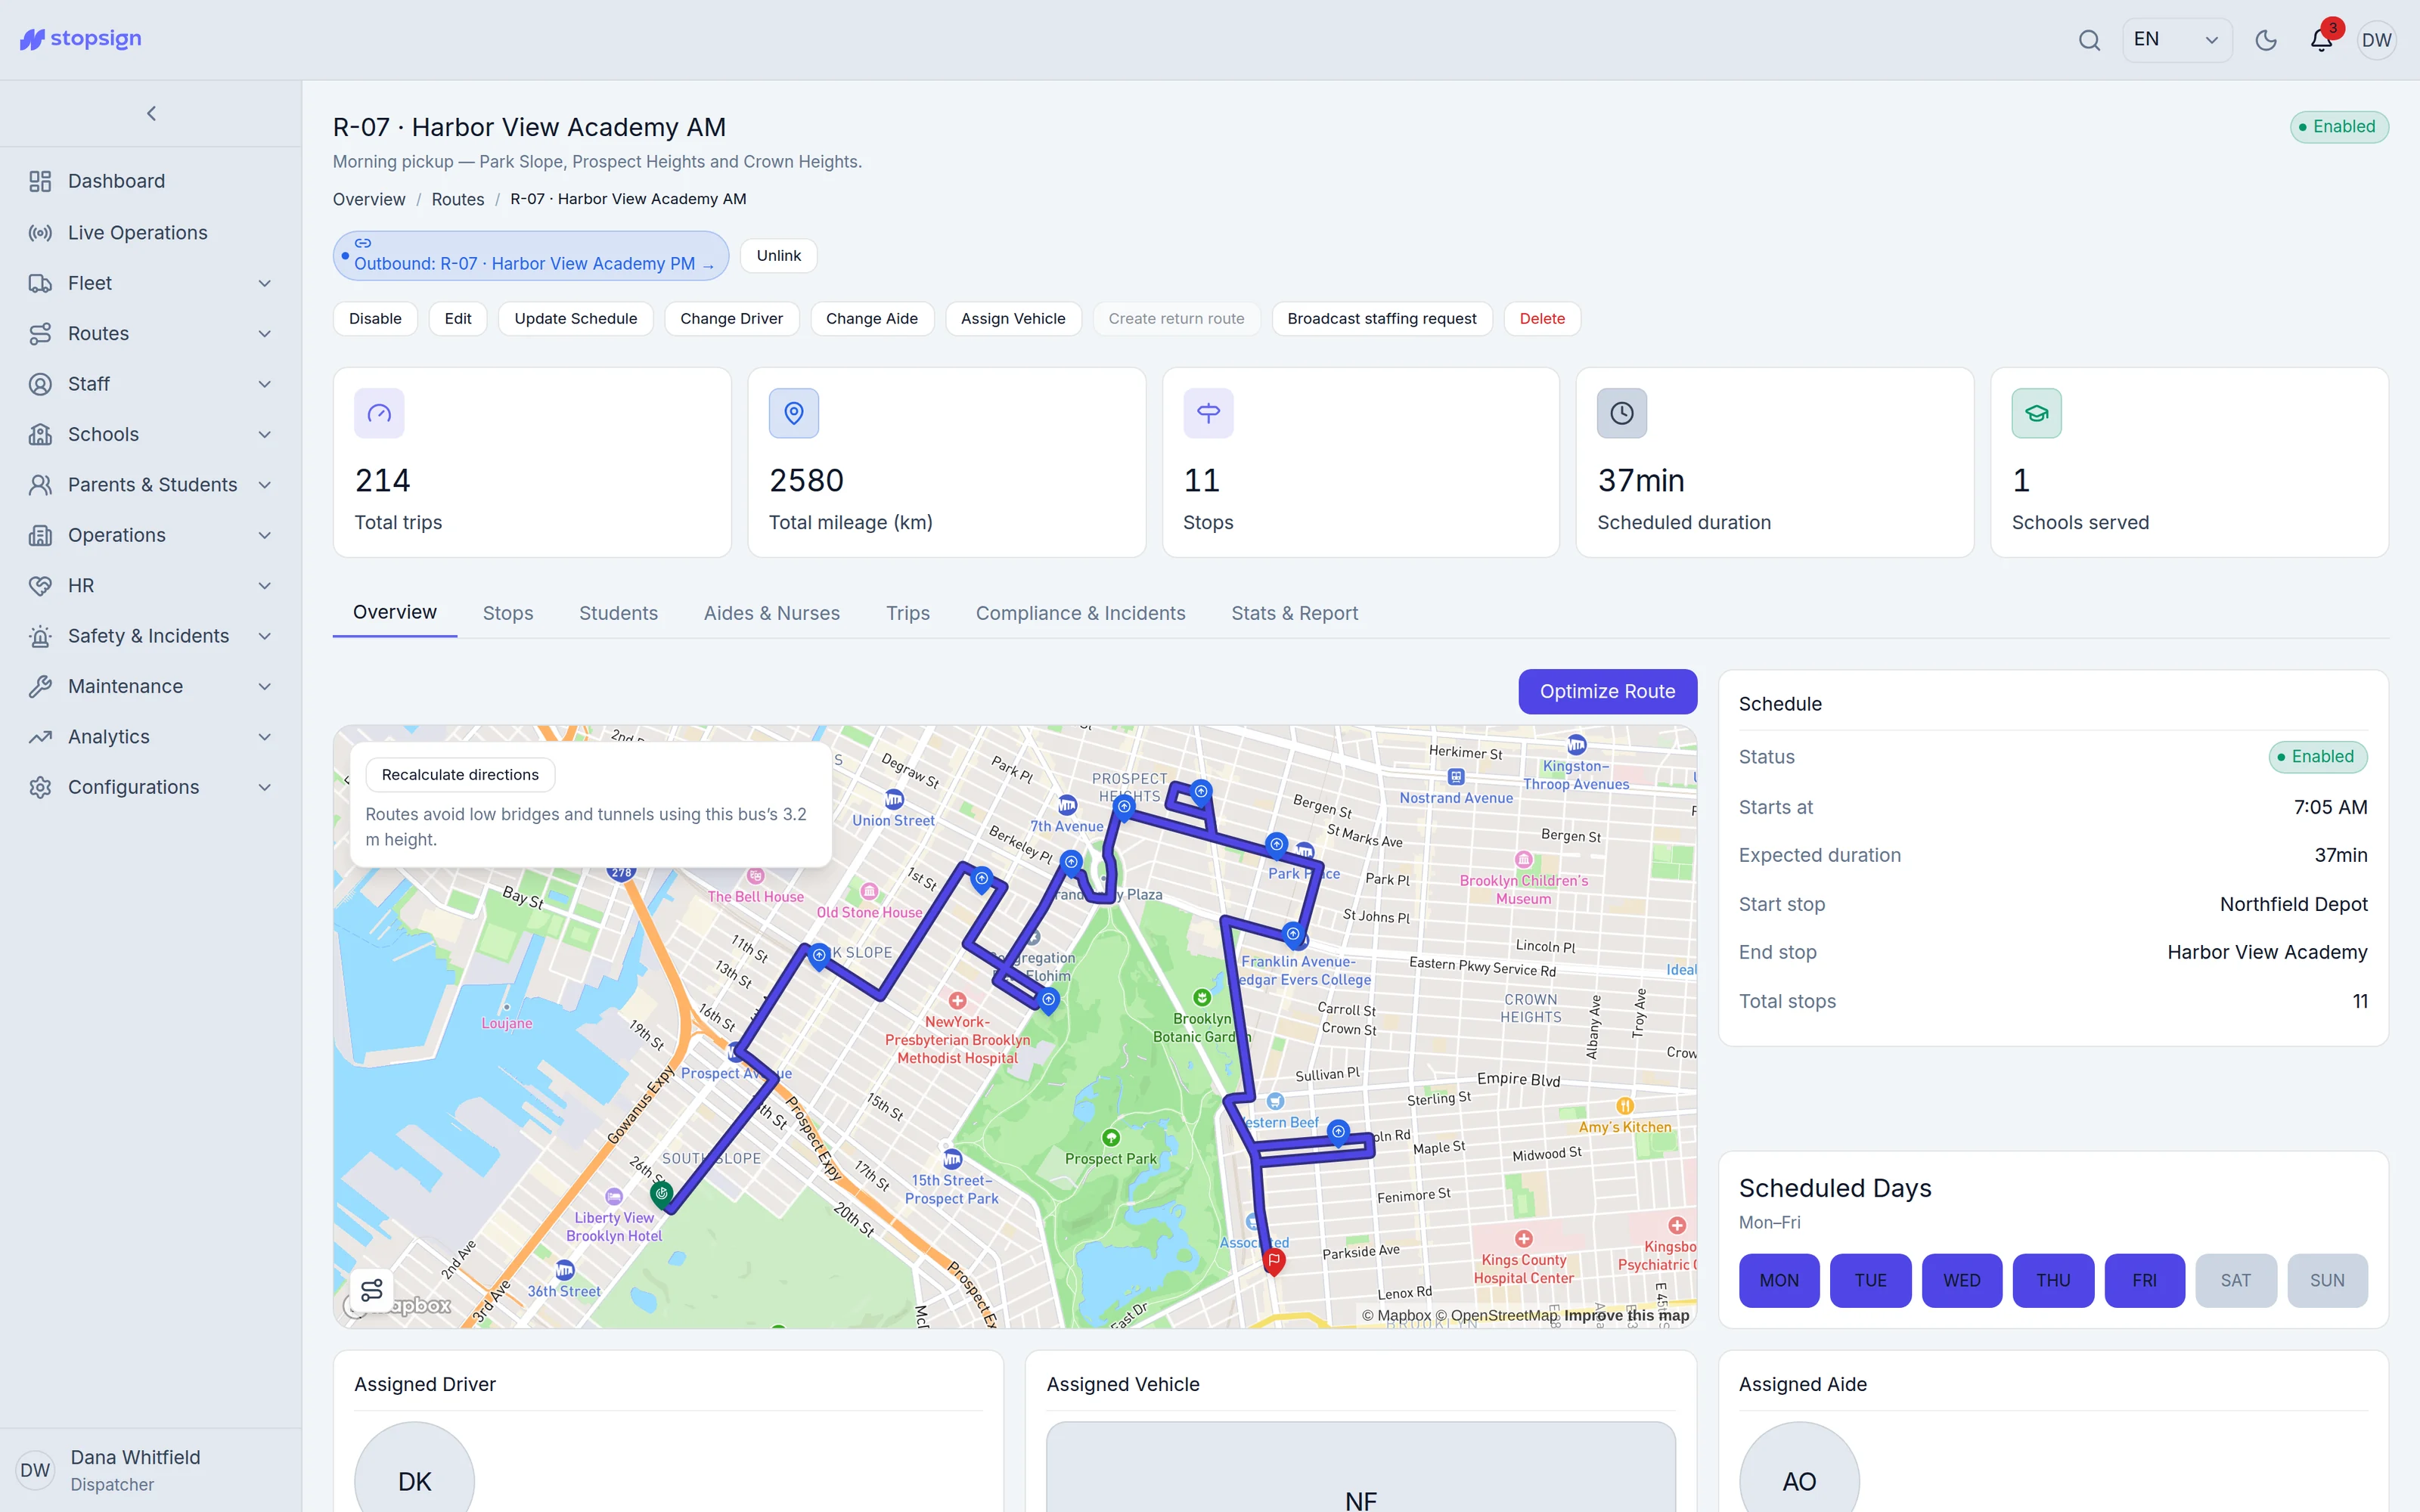Collapse the sidebar with back chevron
Image resolution: width=2420 pixels, height=1512 pixels.
click(151, 114)
